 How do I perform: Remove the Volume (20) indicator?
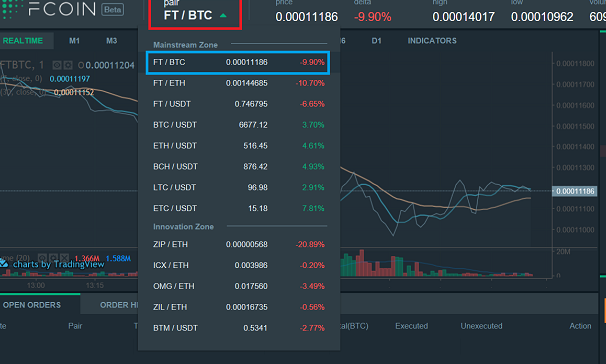(x=65, y=258)
